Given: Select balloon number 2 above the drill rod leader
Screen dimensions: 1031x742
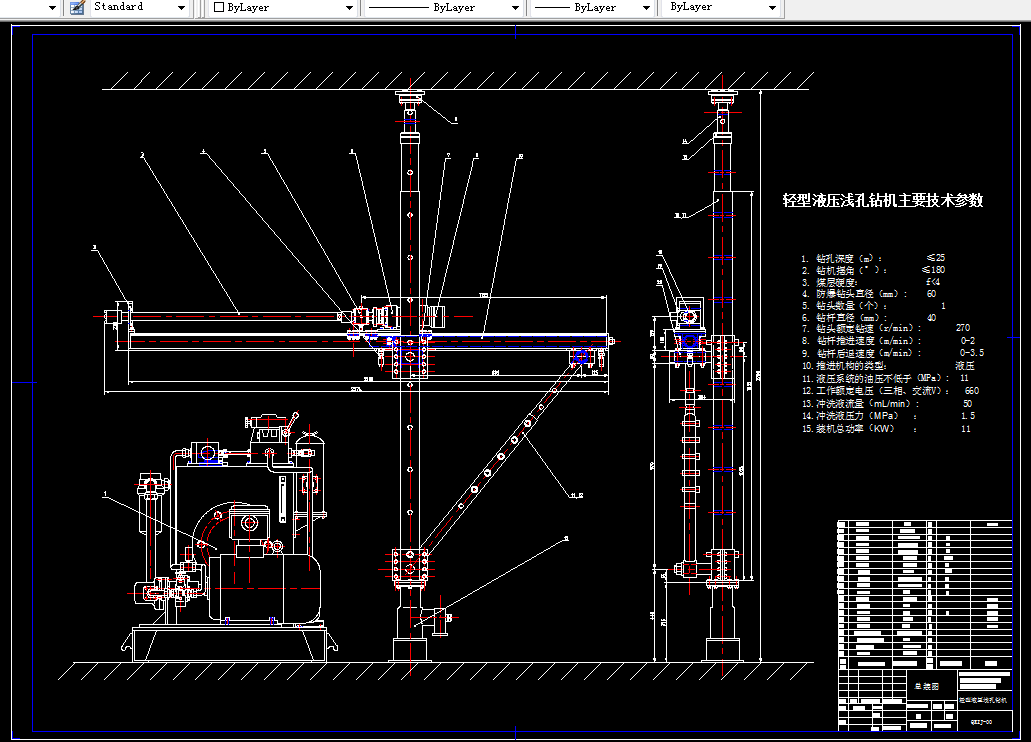Looking at the screenshot, I should click(x=141, y=155).
